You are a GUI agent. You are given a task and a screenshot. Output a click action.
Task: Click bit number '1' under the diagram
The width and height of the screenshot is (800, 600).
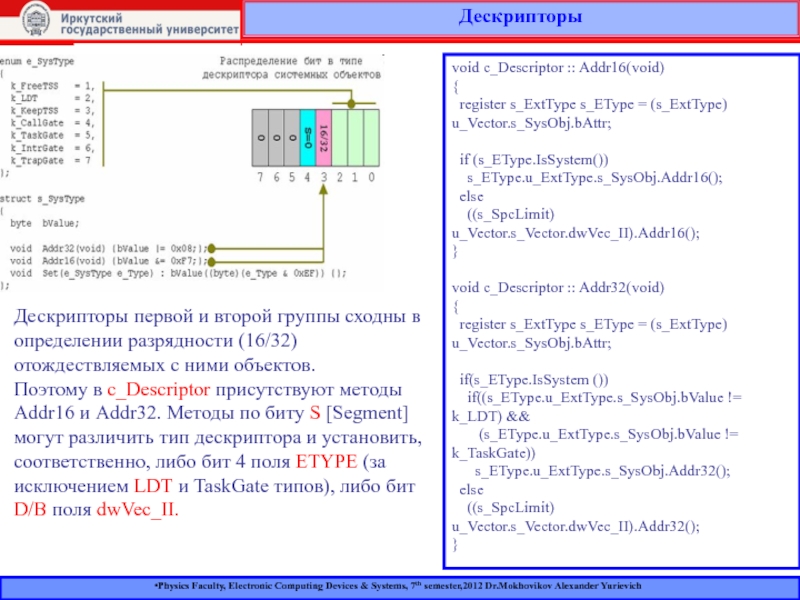[355, 178]
